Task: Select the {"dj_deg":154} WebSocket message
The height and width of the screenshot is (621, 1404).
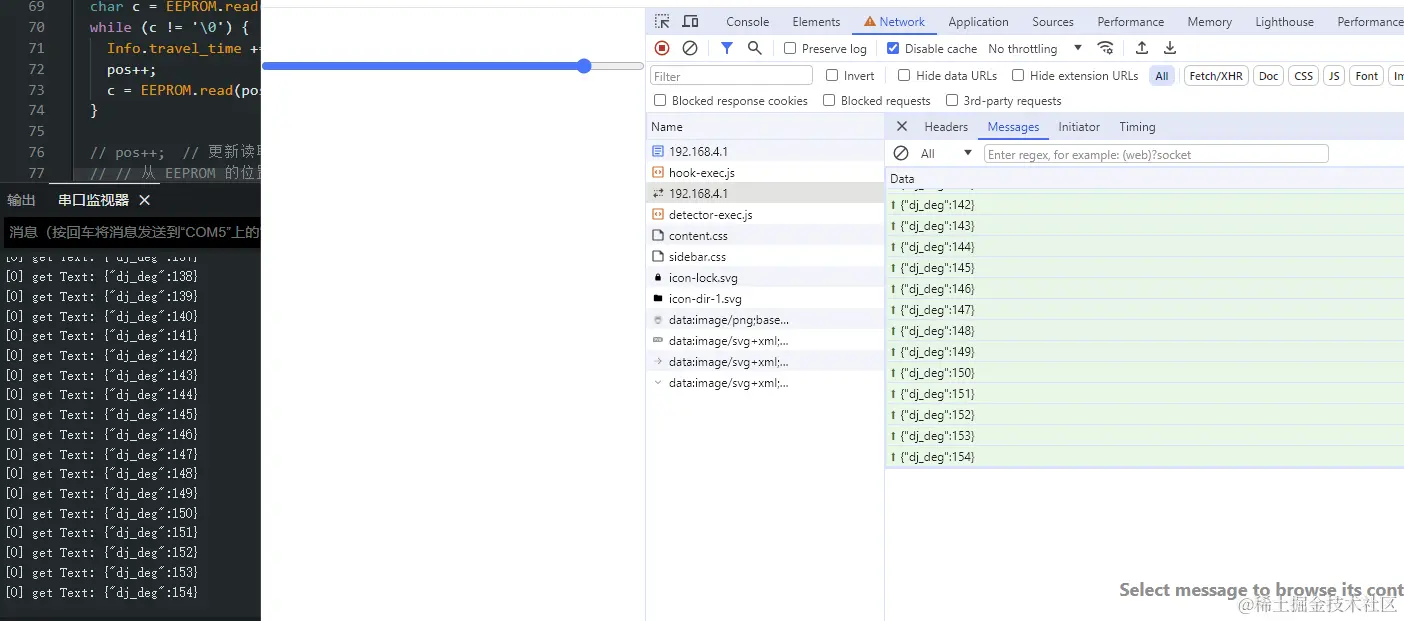Action: [1144, 457]
